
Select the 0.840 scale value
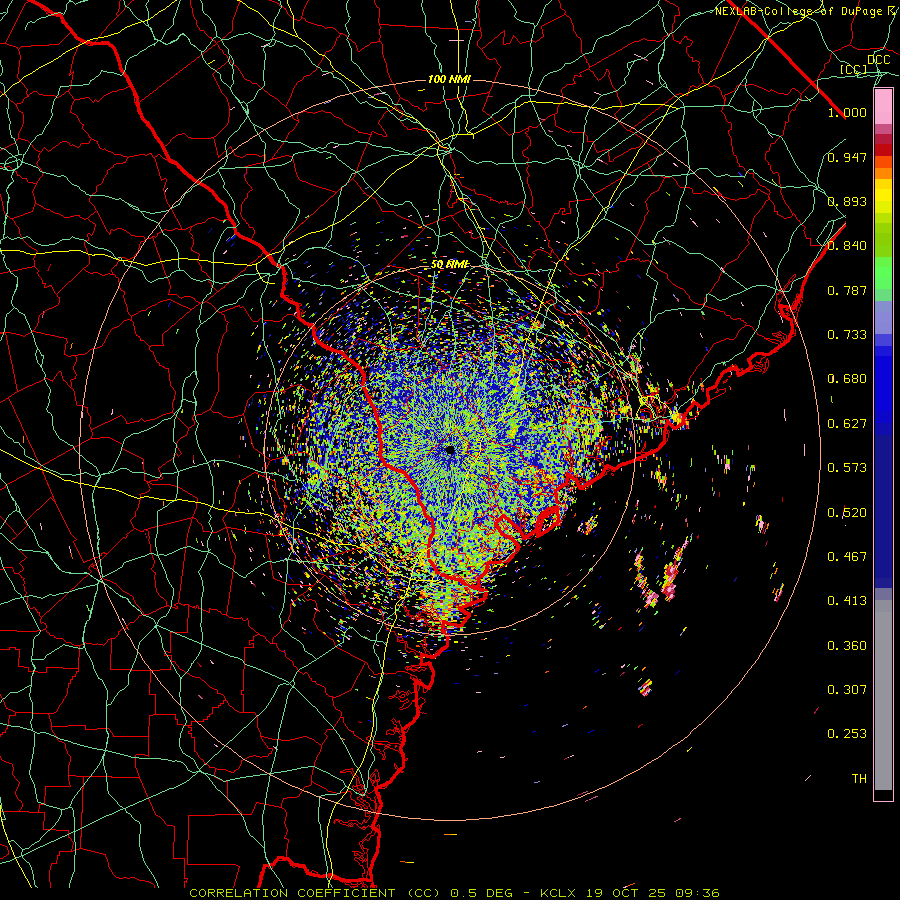(x=847, y=246)
